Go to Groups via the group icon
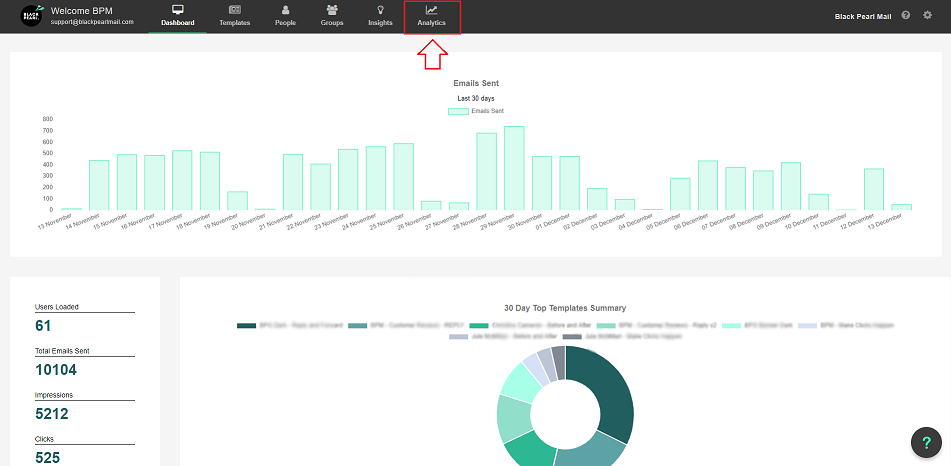Viewport: 951px width, 466px height. [x=331, y=10]
